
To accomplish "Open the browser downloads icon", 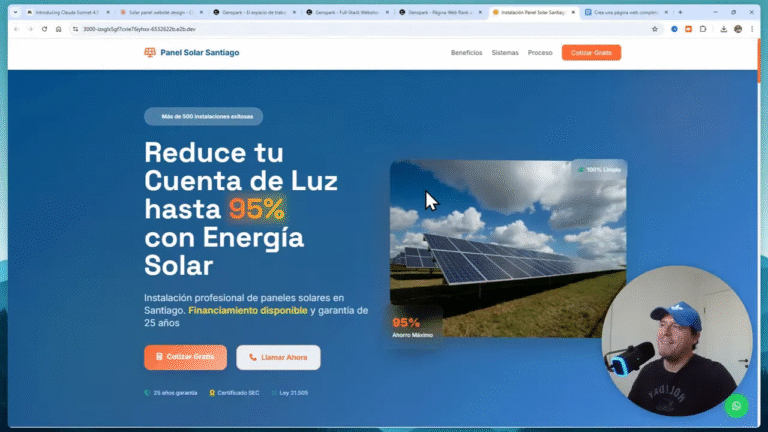I will (723, 29).
